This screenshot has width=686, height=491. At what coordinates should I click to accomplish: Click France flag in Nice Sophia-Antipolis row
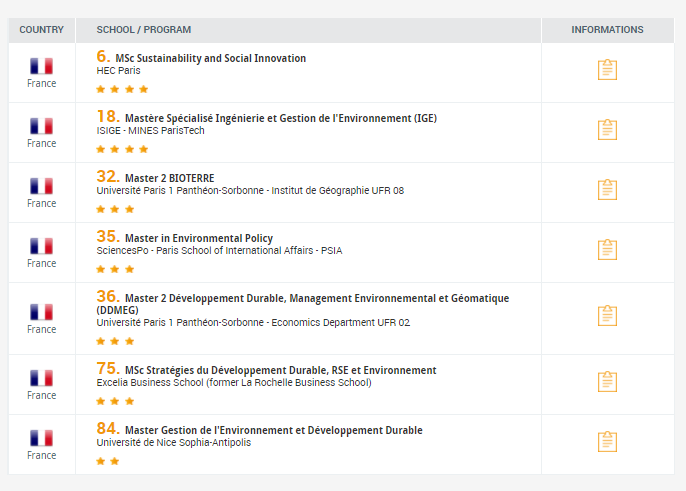42,438
